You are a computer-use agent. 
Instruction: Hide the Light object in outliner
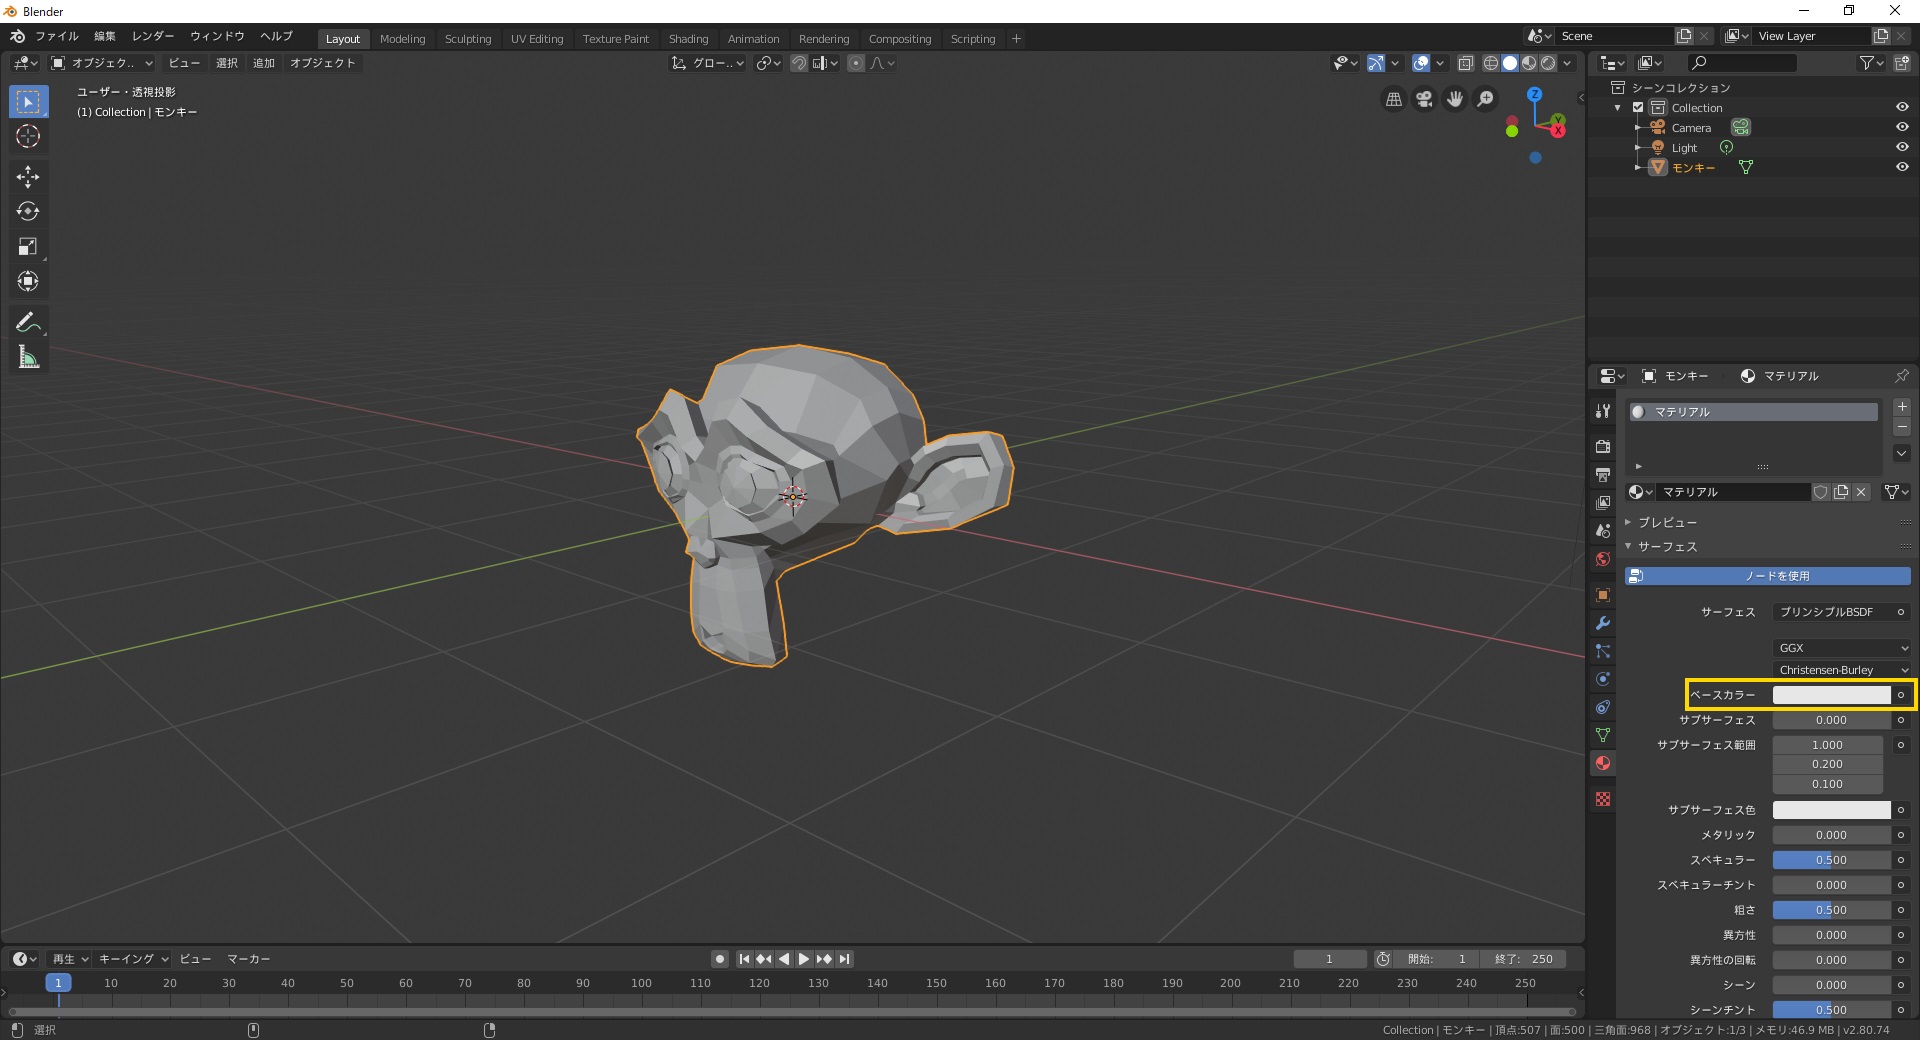click(1902, 147)
